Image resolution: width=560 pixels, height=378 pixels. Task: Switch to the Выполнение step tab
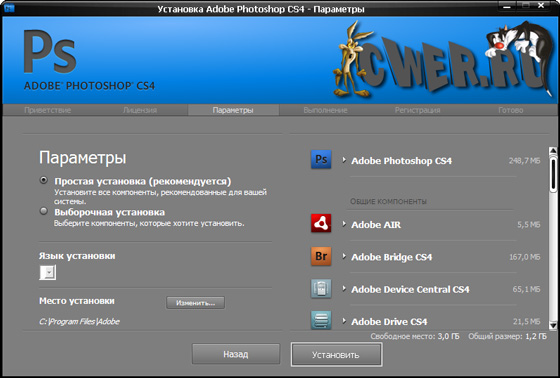point(325,110)
